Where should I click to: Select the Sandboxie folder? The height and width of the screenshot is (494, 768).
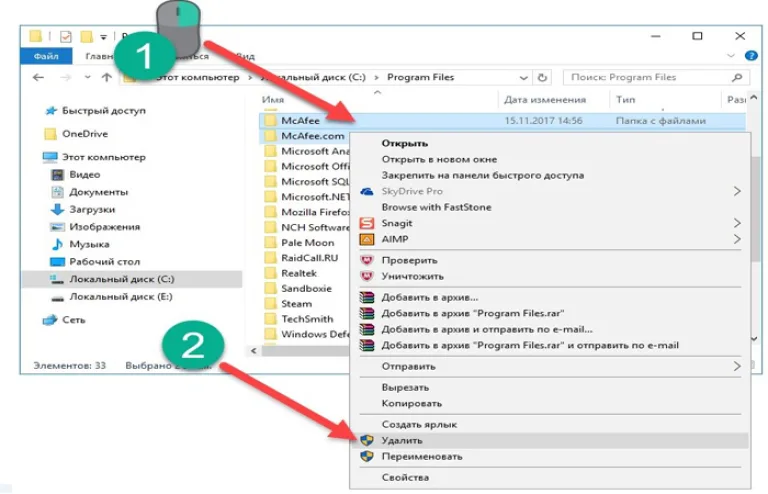coord(306,288)
